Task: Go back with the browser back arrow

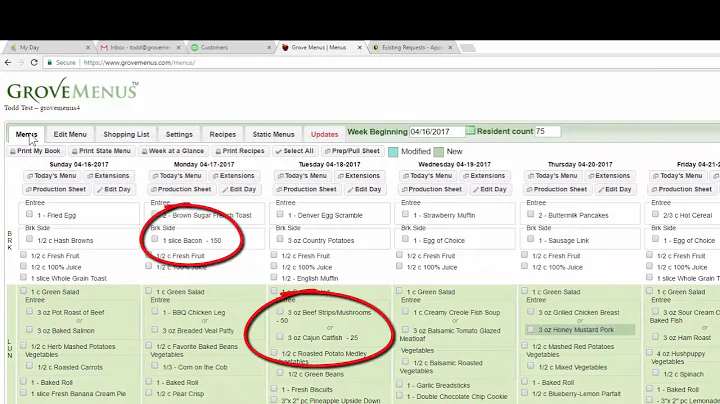Action: click(8, 62)
